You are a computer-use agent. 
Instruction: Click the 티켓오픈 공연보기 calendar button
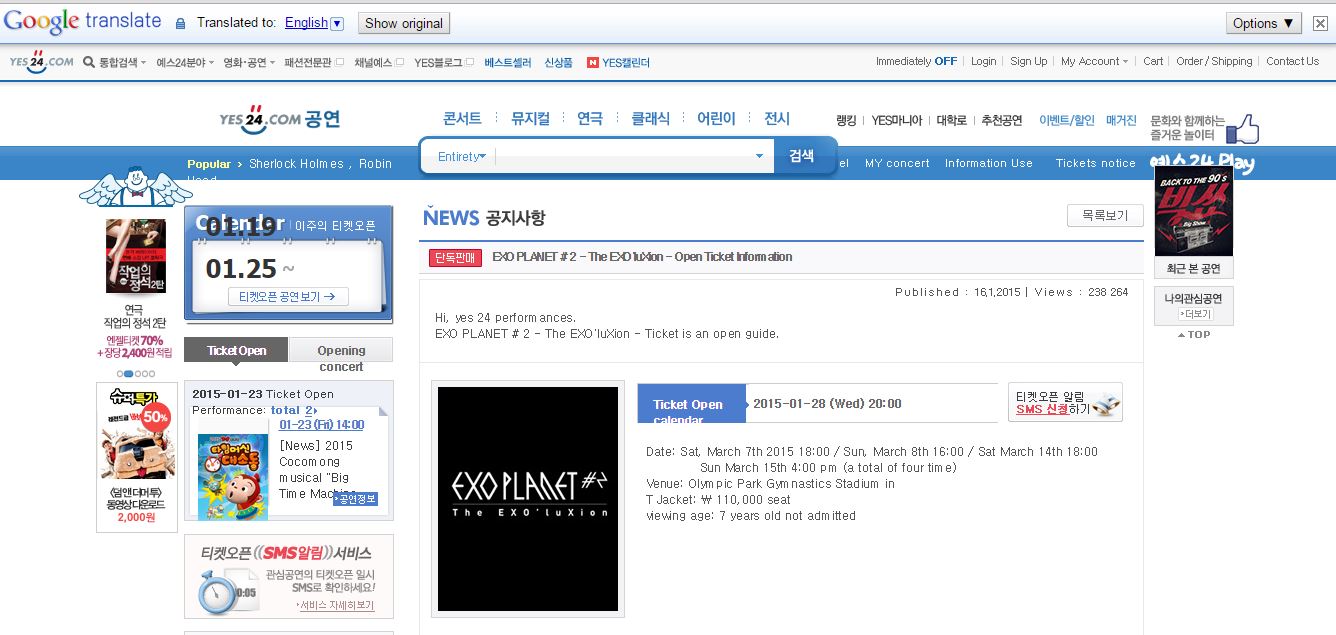point(288,296)
